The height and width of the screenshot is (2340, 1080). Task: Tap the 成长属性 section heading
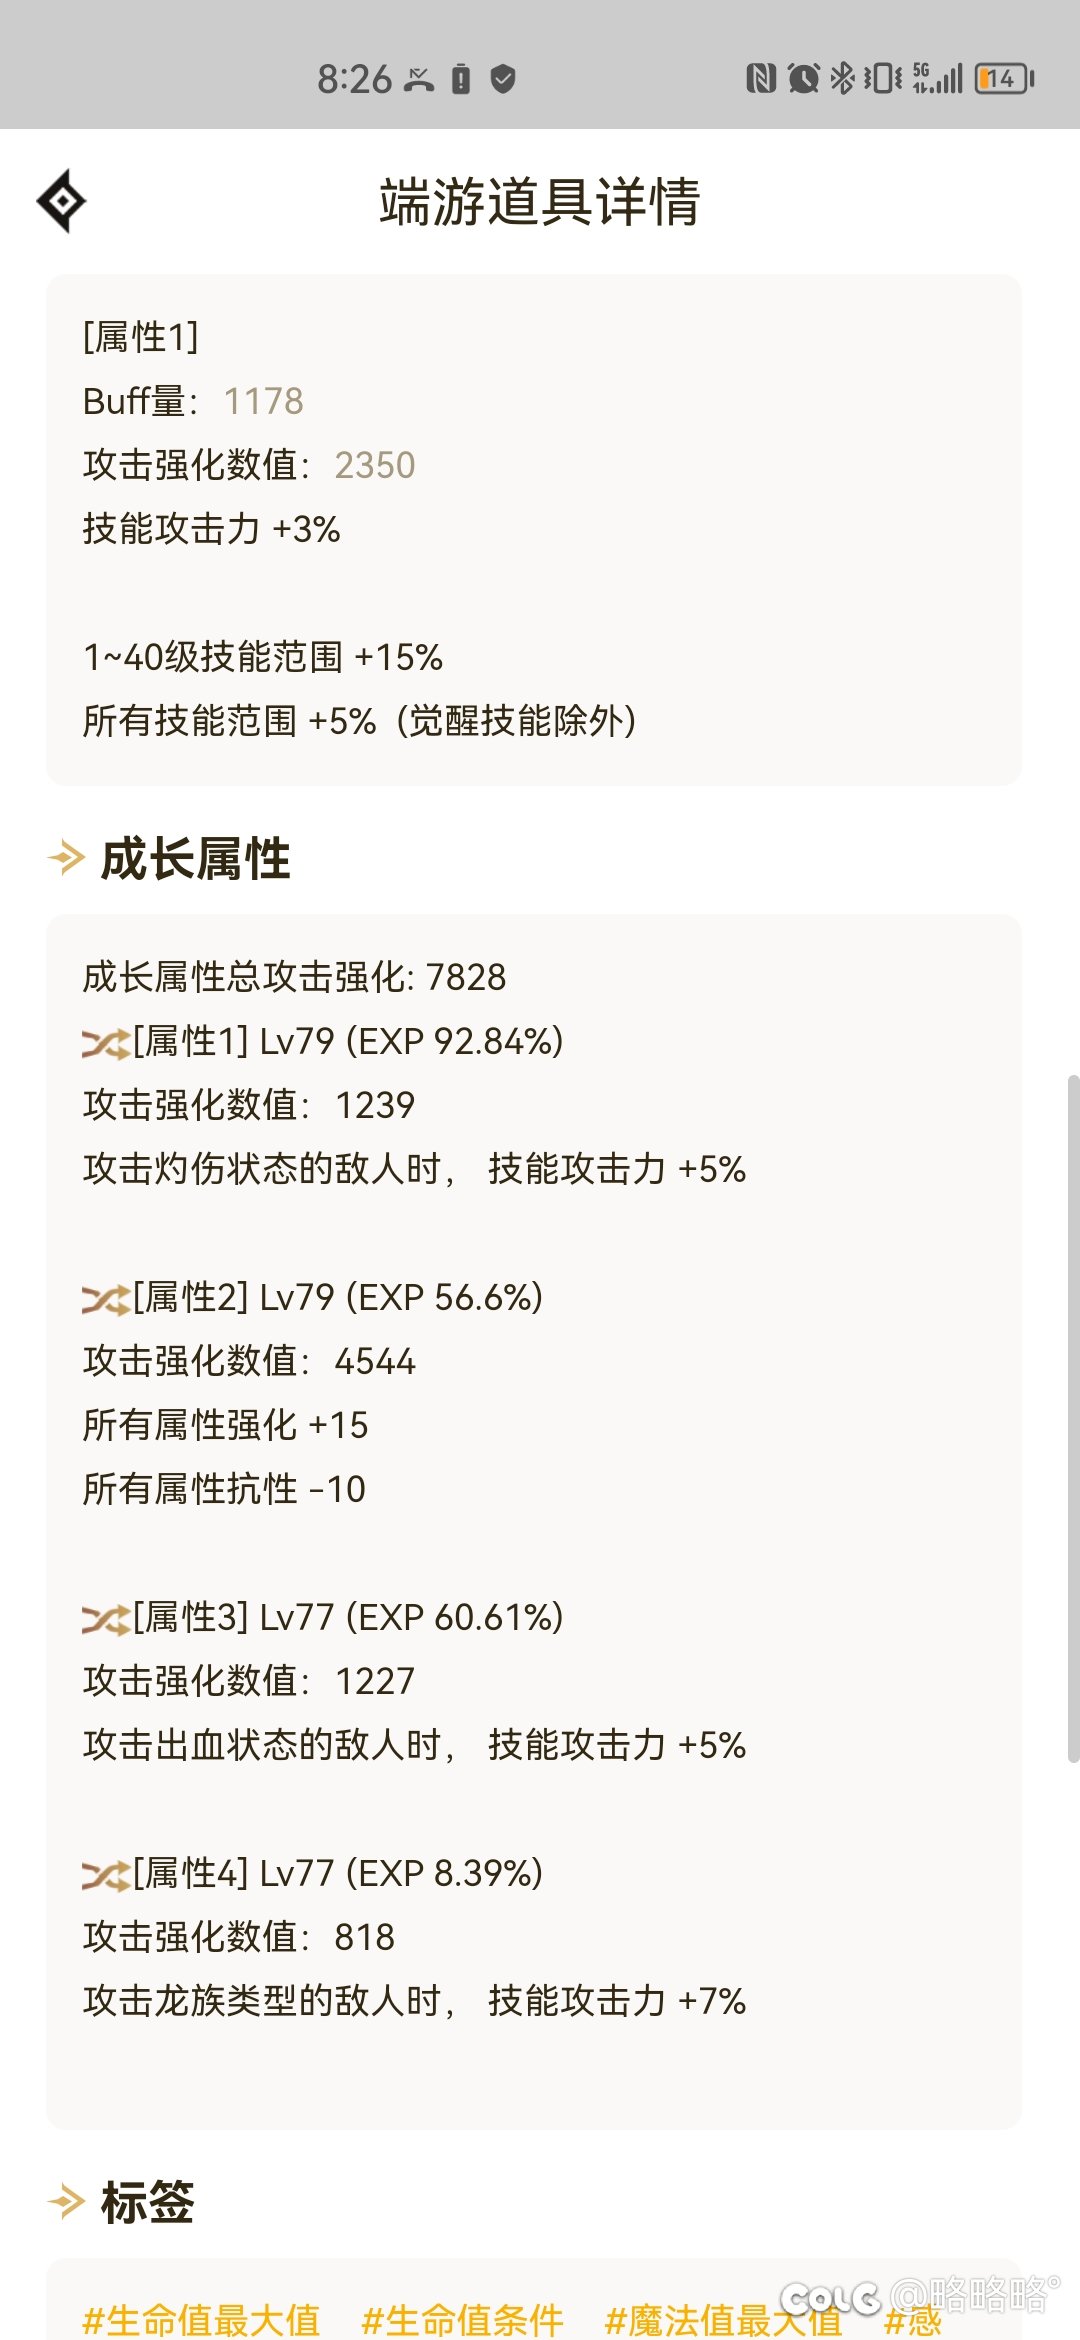click(196, 859)
